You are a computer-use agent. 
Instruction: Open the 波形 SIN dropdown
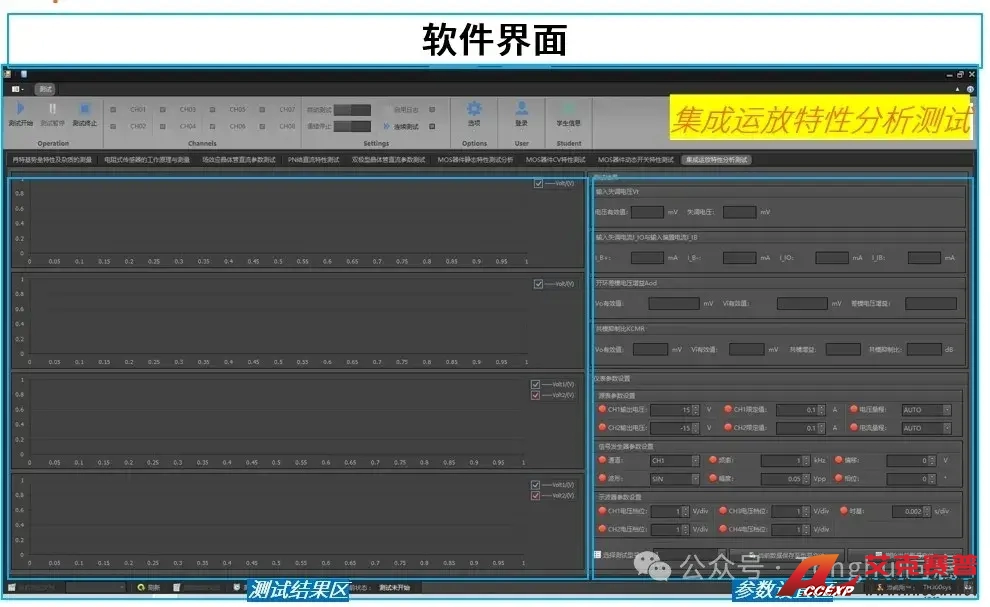[x=694, y=479]
